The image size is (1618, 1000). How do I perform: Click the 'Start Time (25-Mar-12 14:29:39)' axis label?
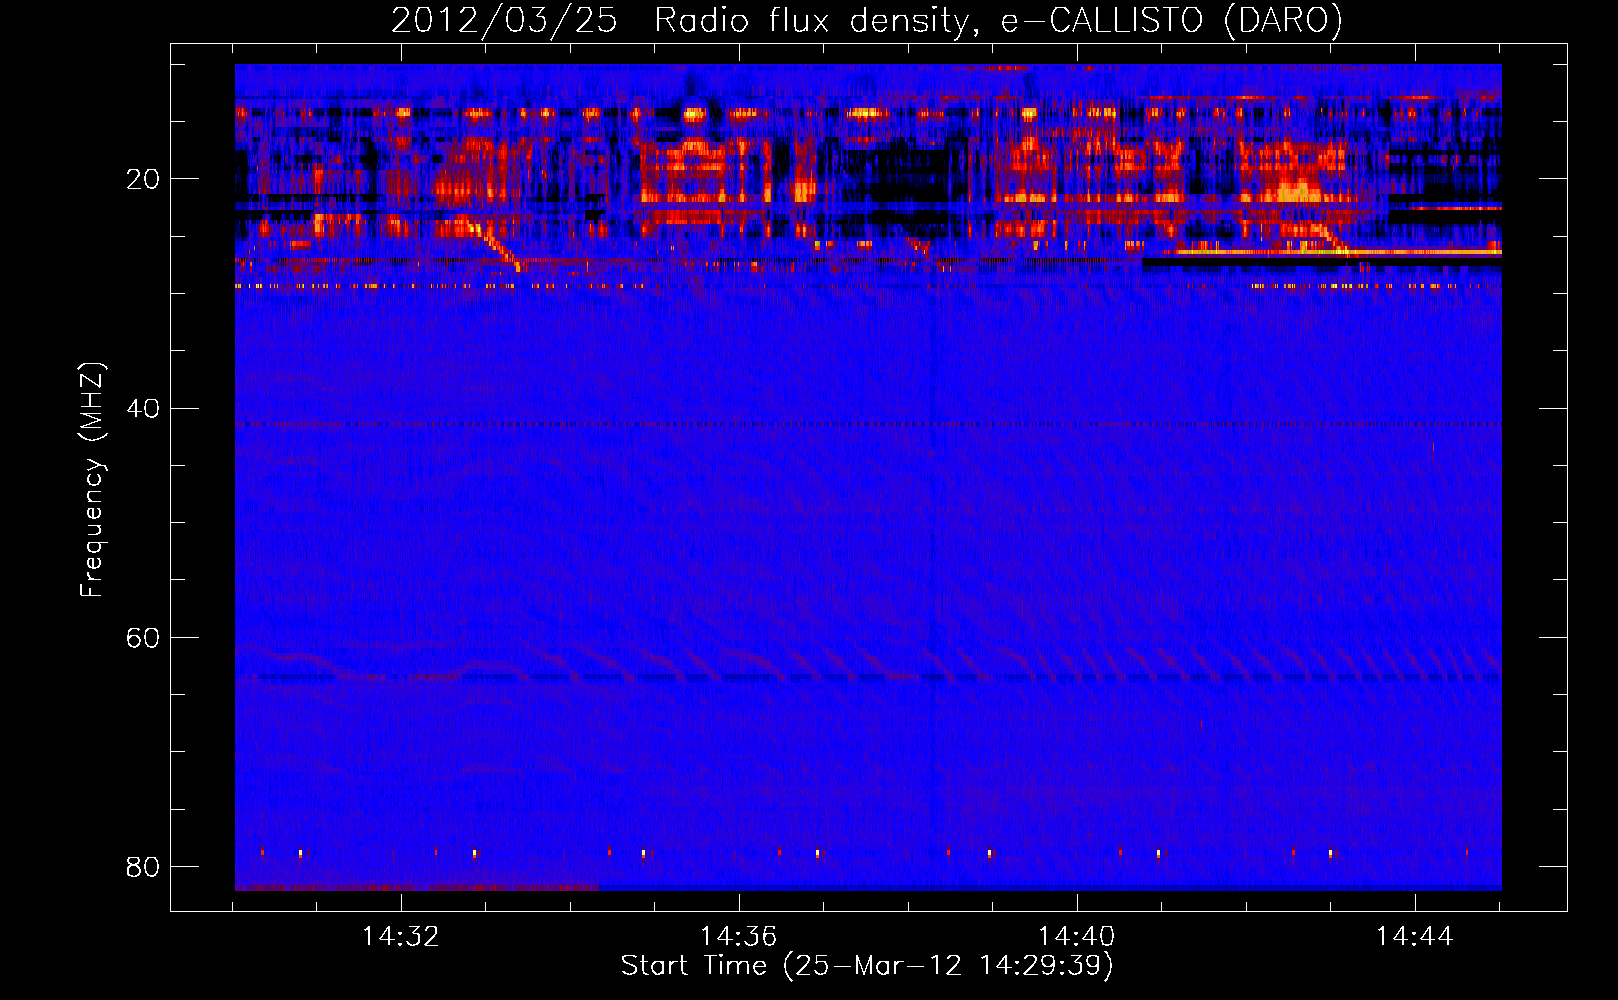pos(867,966)
